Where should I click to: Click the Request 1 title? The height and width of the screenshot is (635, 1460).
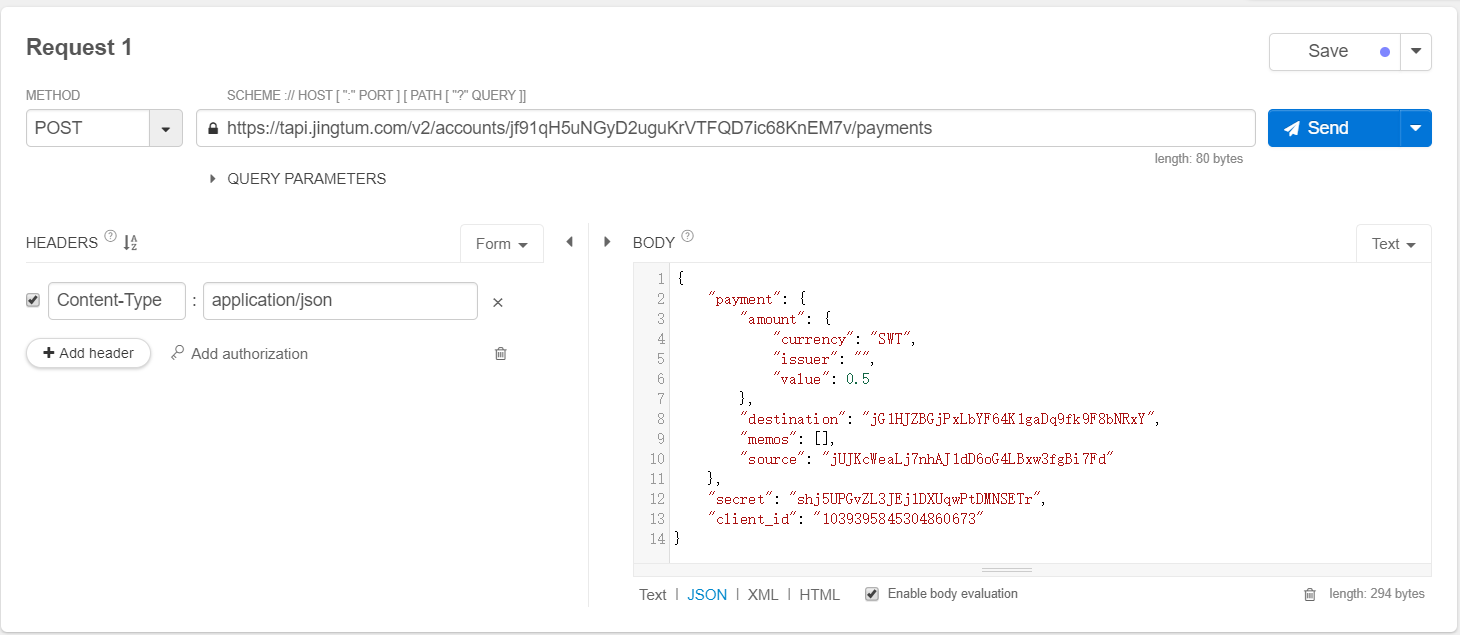[x=79, y=47]
